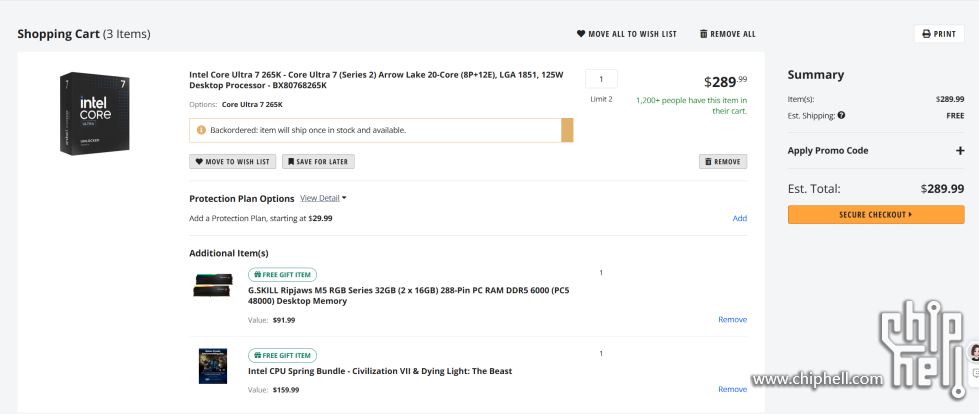The width and height of the screenshot is (979, 414).
Task: Remove the Intel processor from cart
Action: pos(722,162)
